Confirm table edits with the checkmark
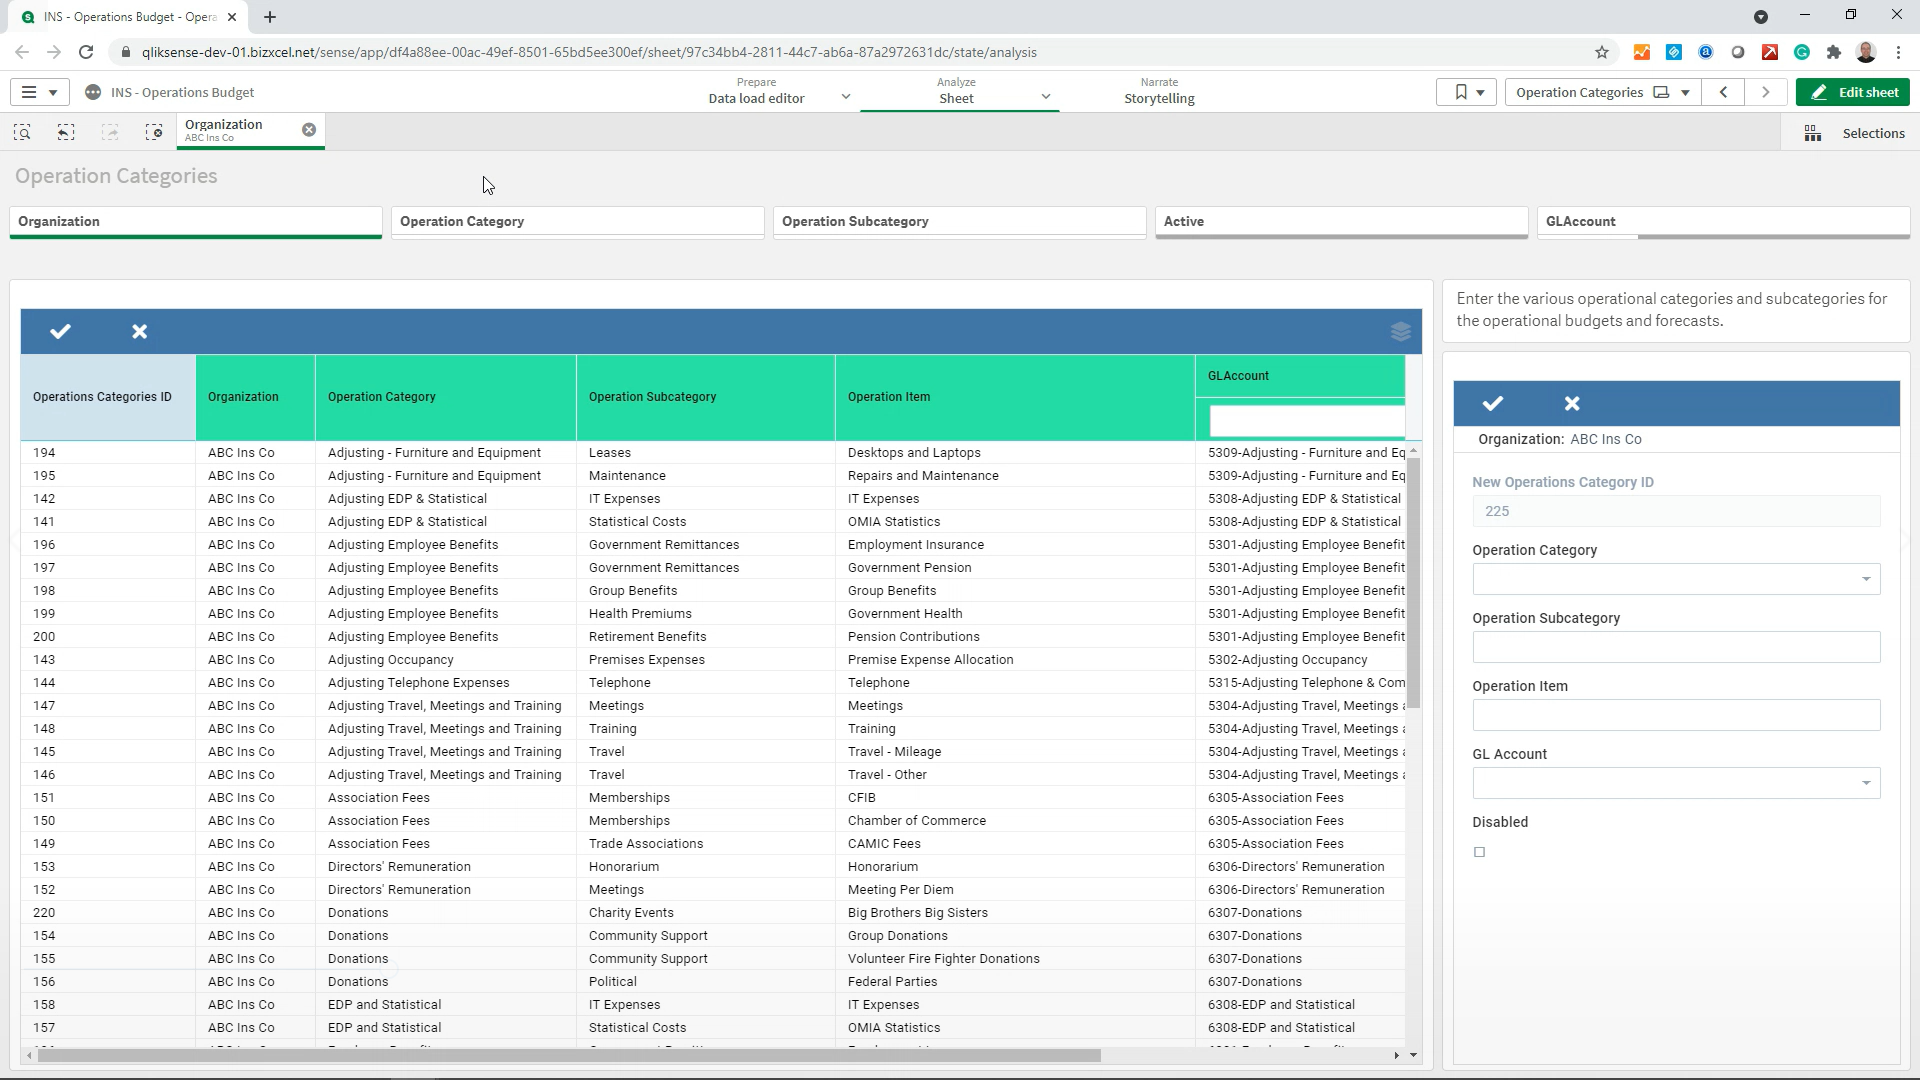 pos(60,331)
